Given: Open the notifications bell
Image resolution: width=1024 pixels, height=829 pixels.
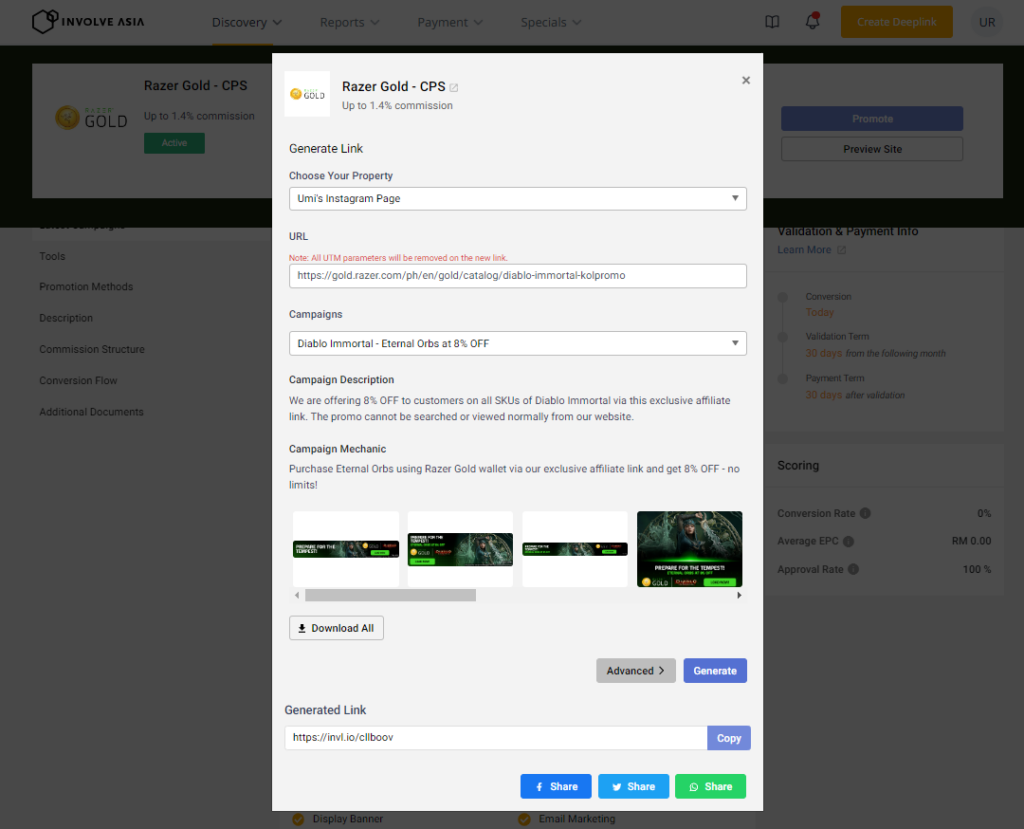Looking at the screenshot, I should (x=812, y=22).
